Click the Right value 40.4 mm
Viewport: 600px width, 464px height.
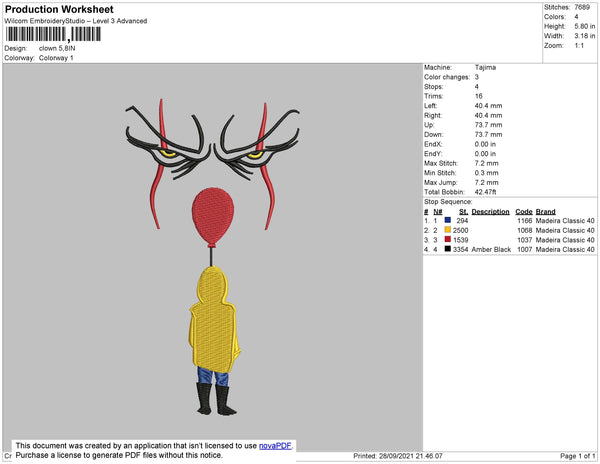(488, 115)
